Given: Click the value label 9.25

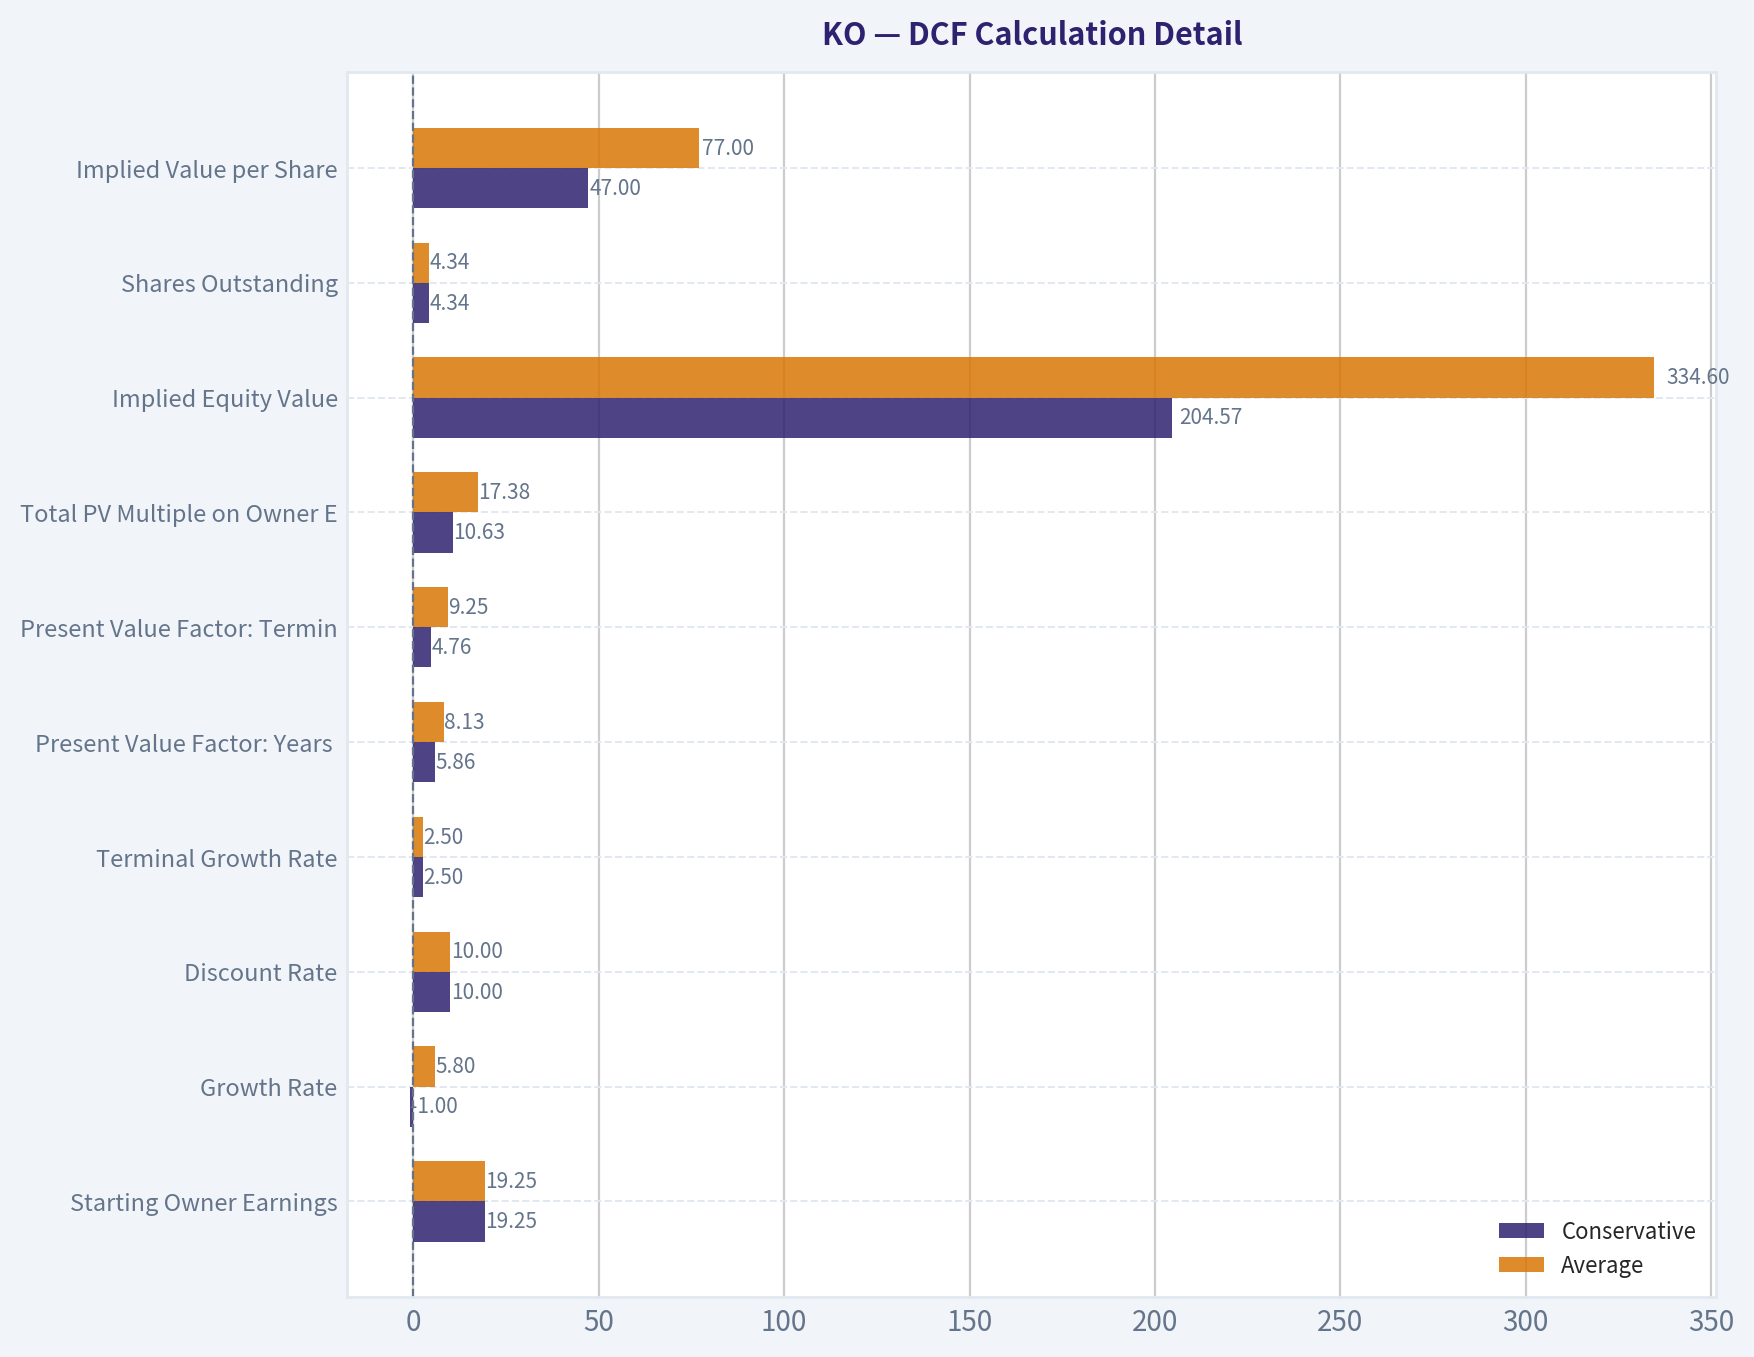Looking at the screenshot, I should tap(469, 607).
